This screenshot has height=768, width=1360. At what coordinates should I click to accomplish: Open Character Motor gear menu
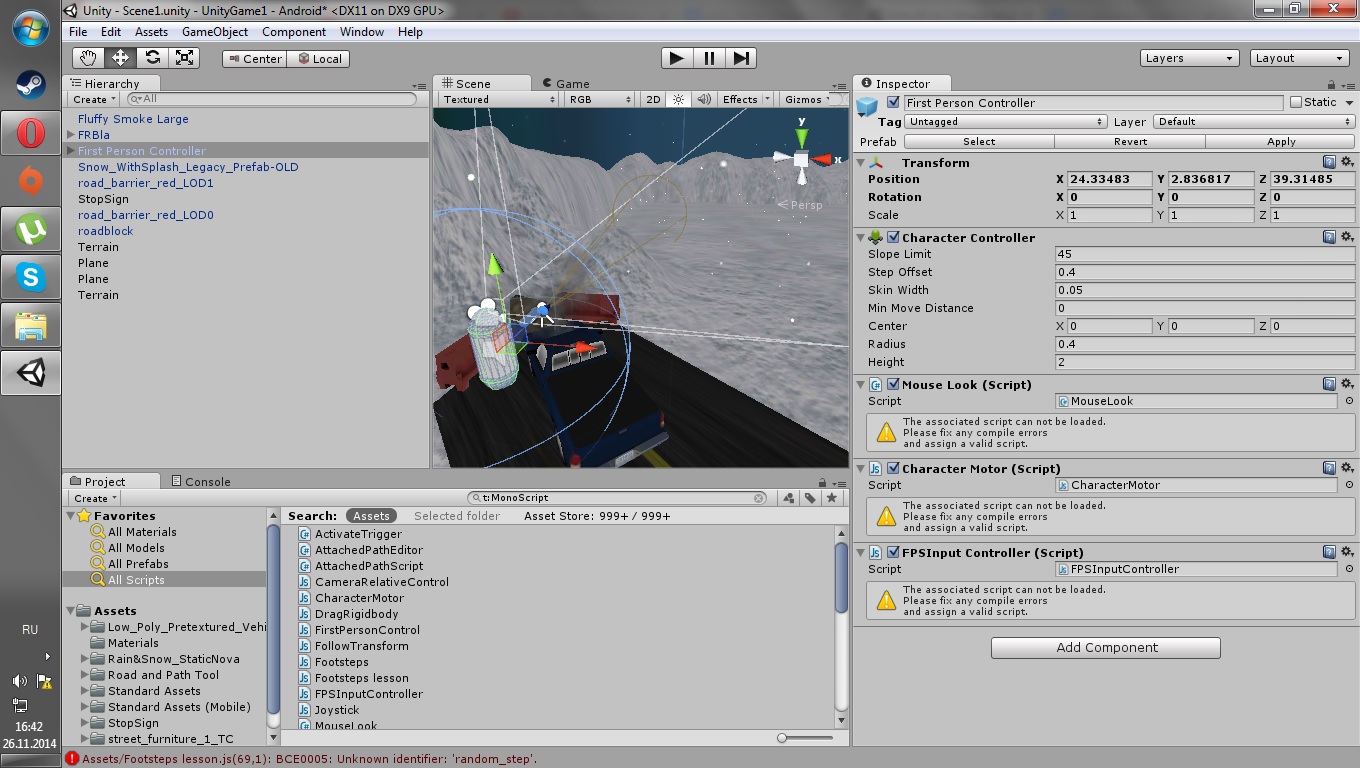pos(1347,468)
